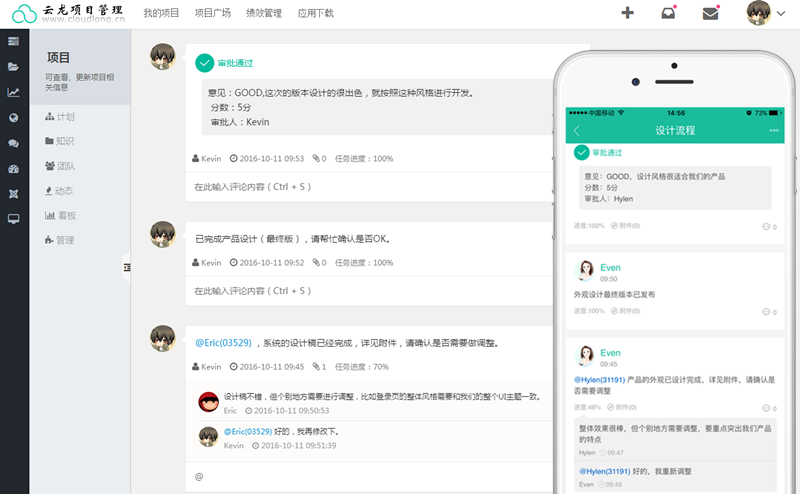800x494 pixels.
Task: Open the folder icon in dark sidebar
Action: (x=13, y=67)
